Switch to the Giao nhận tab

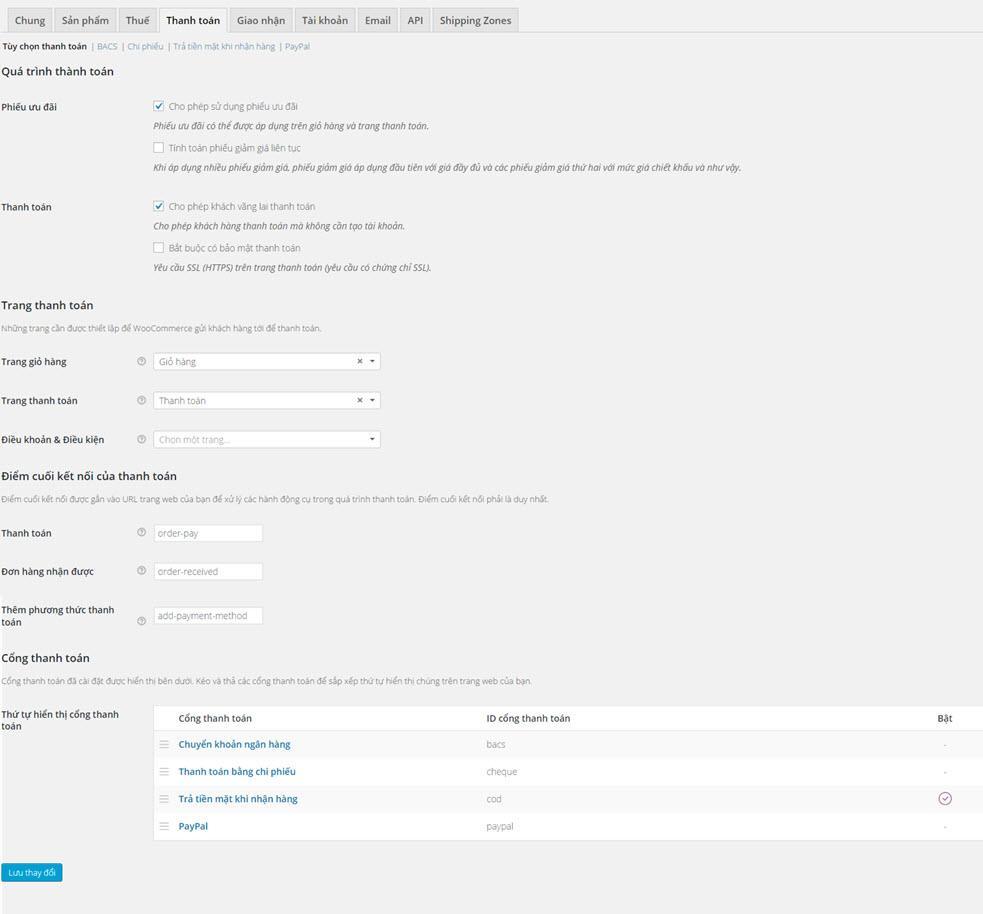pos(260,20)
